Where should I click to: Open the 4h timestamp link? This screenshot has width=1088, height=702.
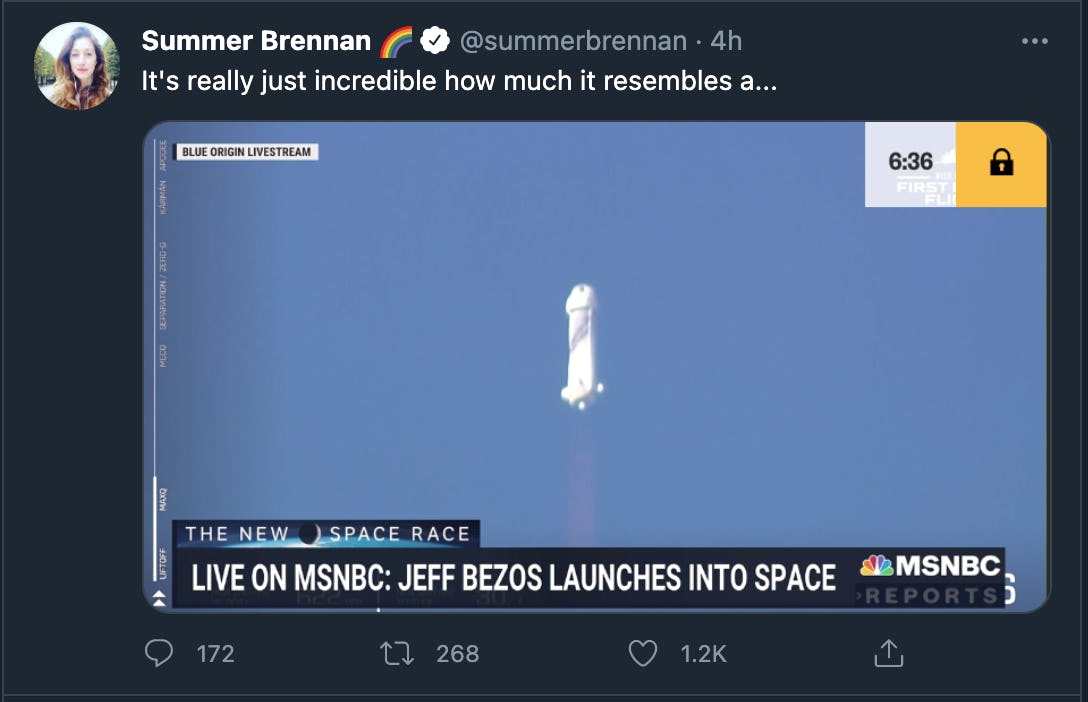pos(725,41)
